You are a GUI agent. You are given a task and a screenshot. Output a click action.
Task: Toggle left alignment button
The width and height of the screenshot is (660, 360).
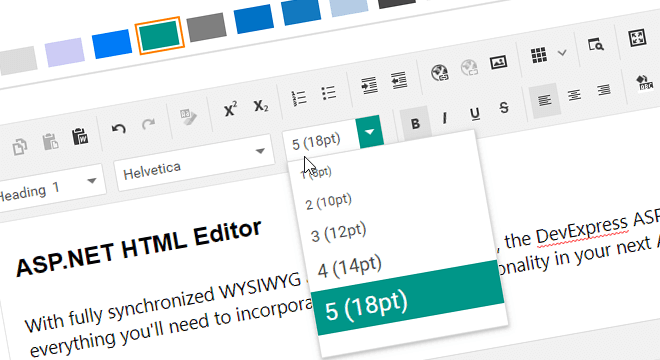click(544, 100)
